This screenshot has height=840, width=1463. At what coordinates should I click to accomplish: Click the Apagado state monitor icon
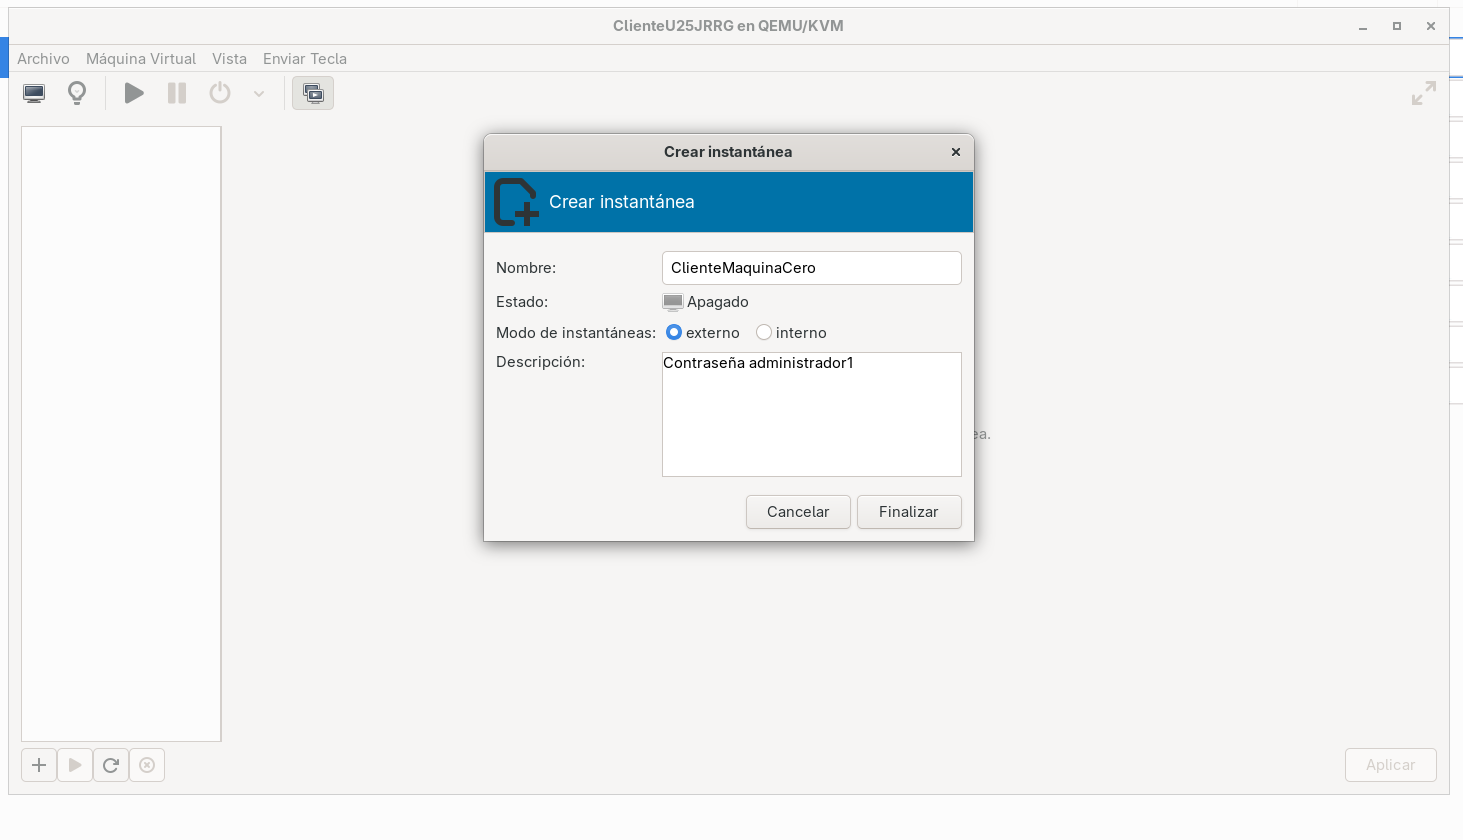point(673,302)
